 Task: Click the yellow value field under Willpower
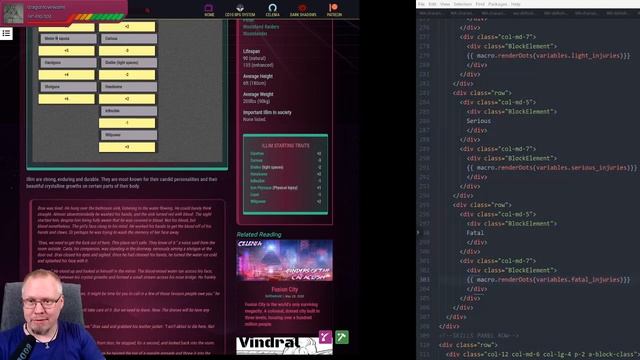click(127, 147)
